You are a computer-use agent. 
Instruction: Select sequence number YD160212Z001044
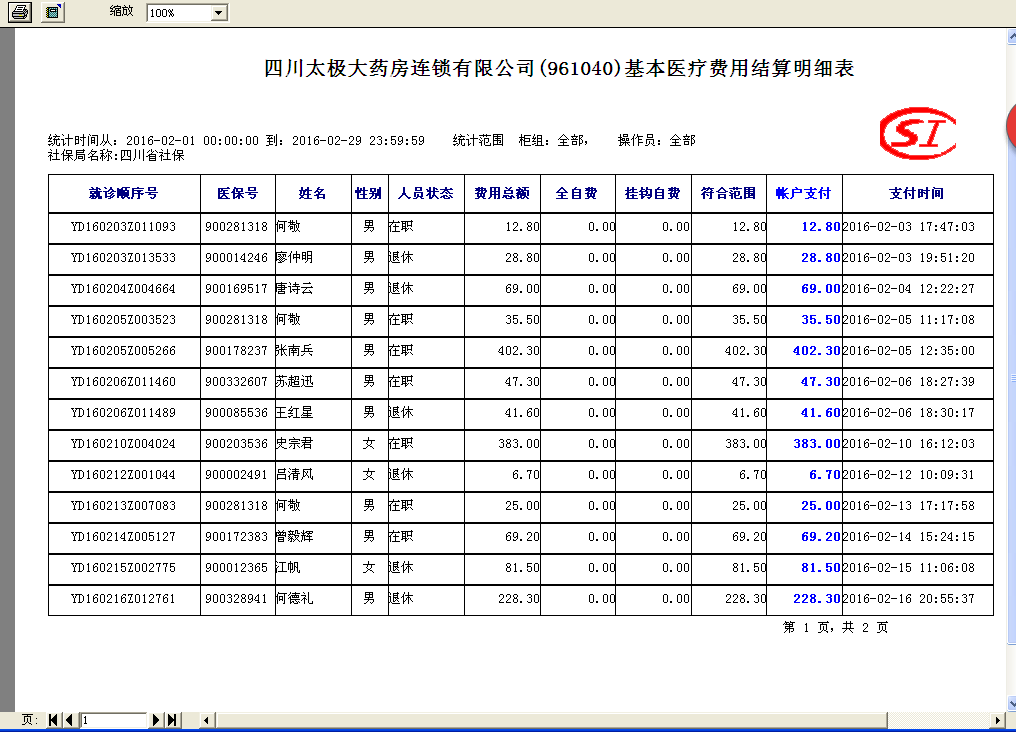click(x=123, y=475)
